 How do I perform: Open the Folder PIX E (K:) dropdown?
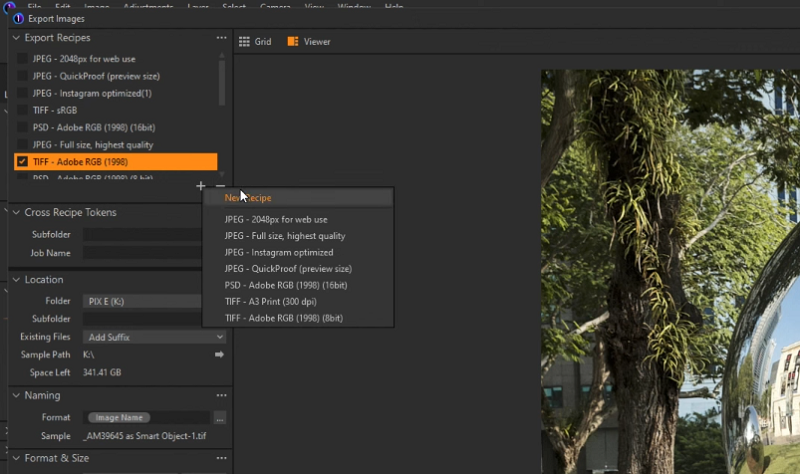tap(142, 302)
